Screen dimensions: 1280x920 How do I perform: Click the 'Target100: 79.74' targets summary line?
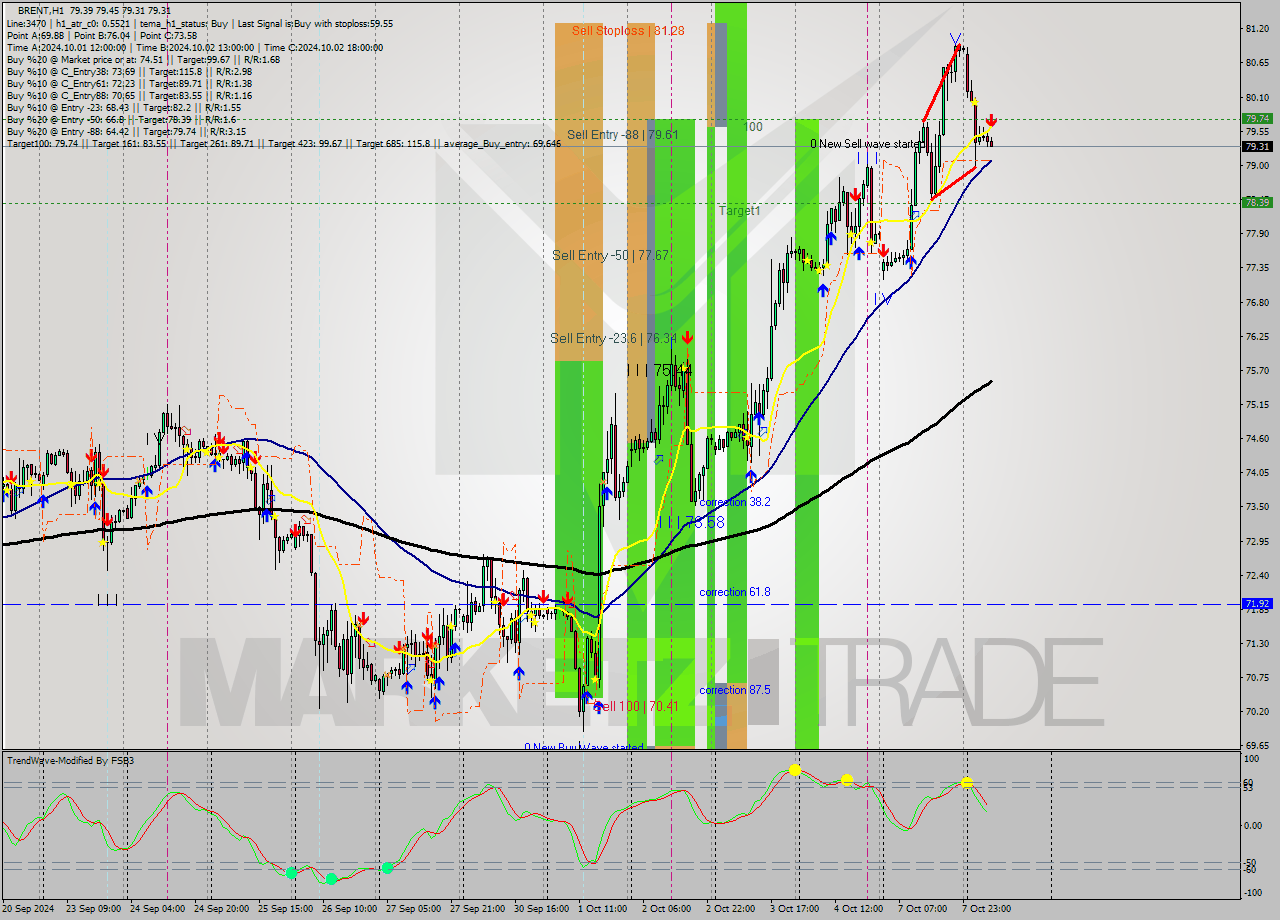click(x=284, y=143)
